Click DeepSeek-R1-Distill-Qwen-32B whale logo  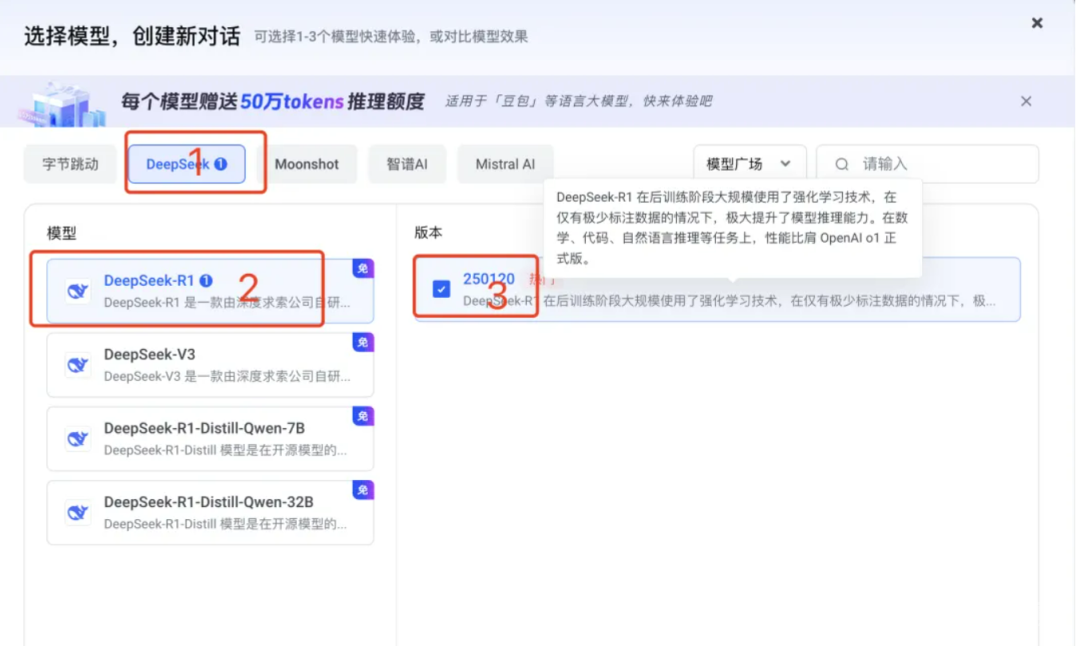pos(78,512)
